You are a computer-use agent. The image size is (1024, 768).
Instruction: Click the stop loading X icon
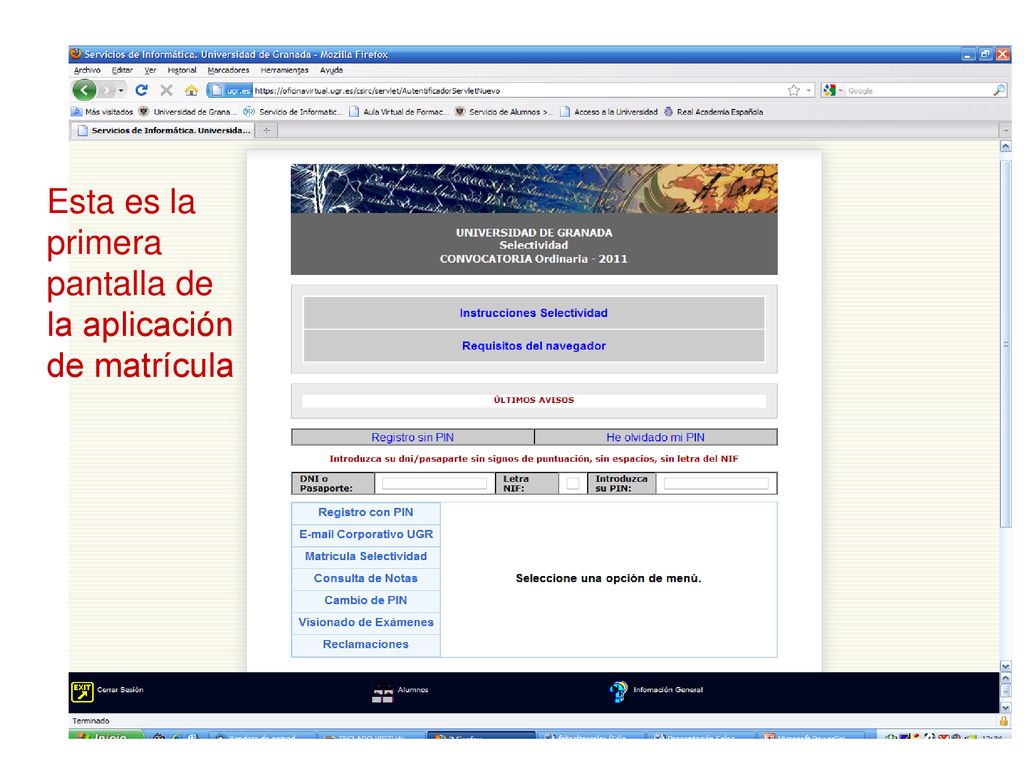coord(167,90)
